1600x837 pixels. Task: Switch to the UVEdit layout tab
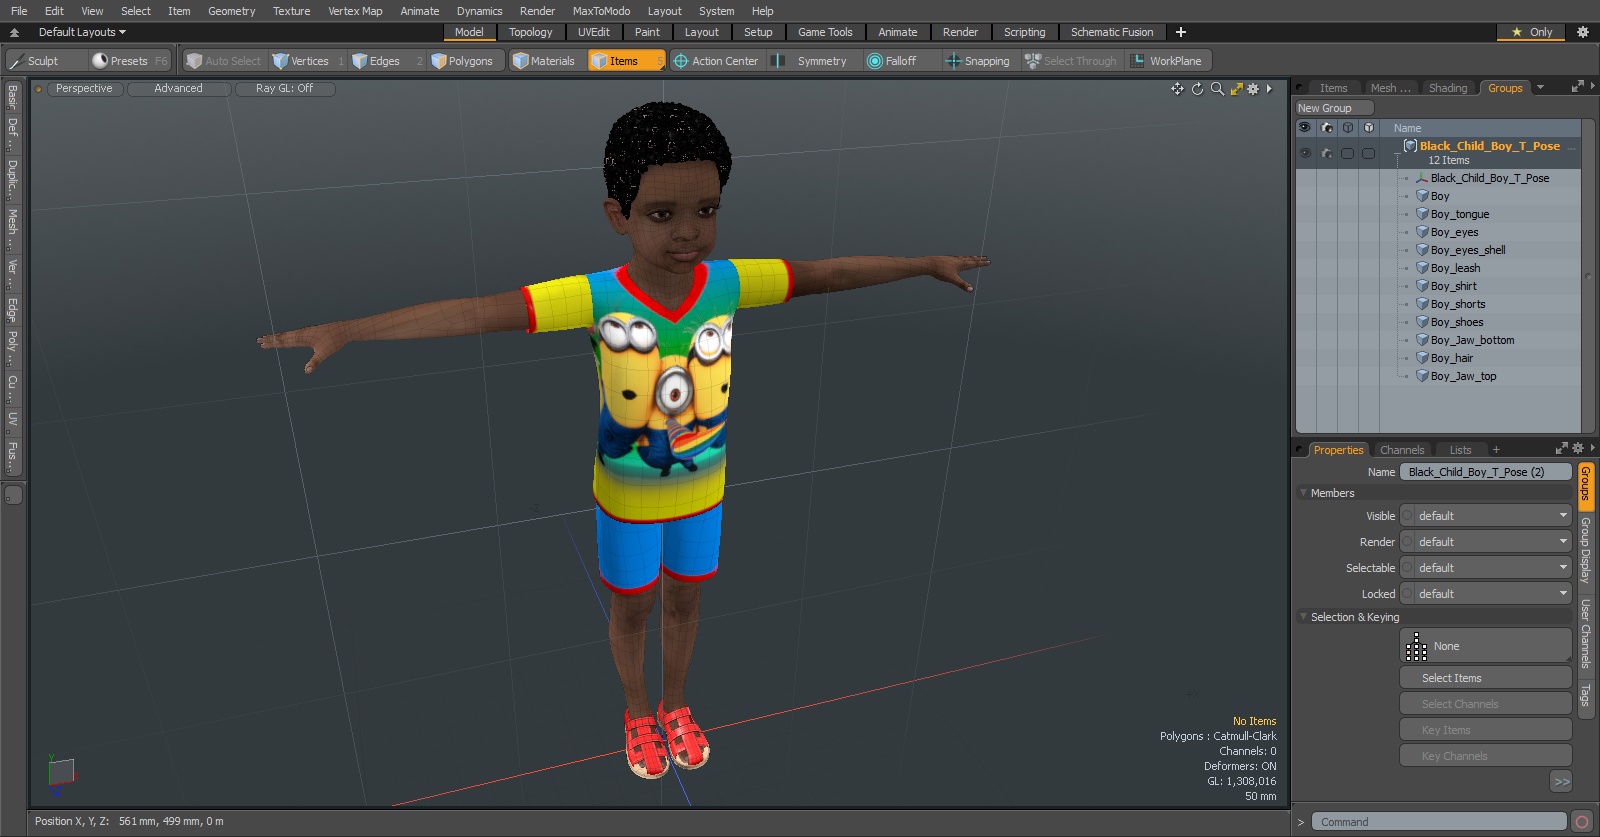click(593, 32)
